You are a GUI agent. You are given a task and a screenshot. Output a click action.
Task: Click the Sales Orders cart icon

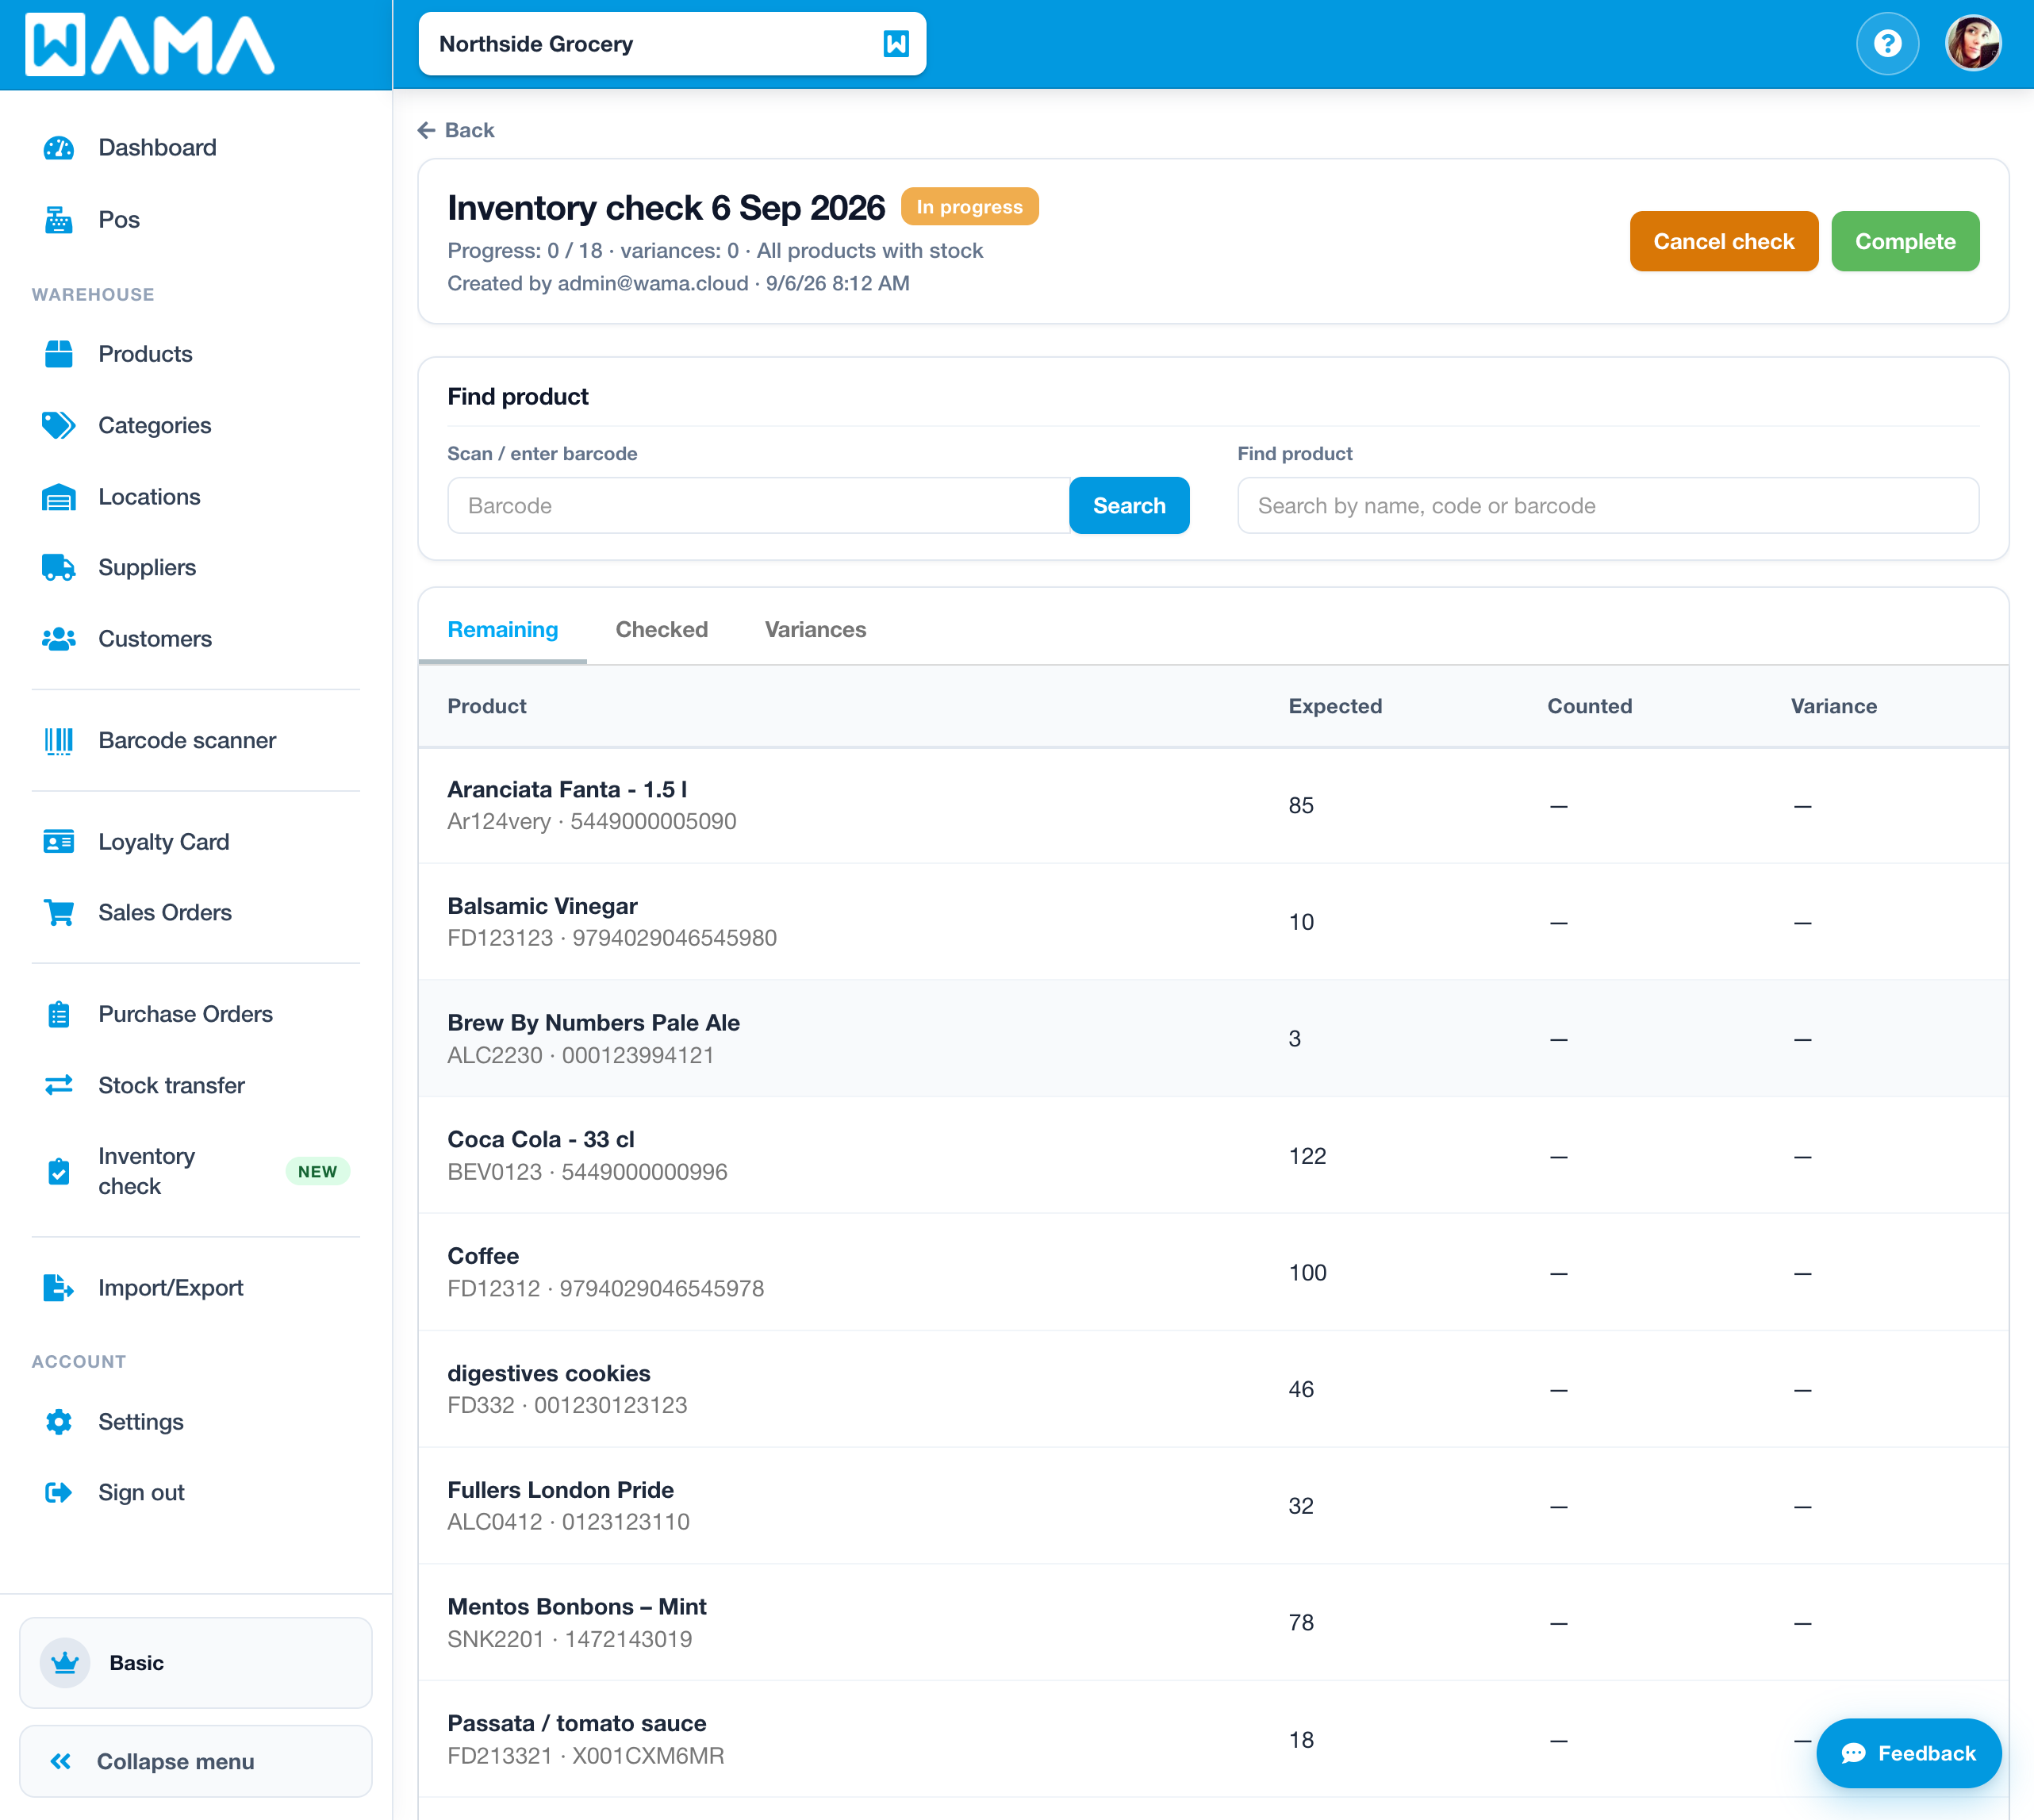coord(59,913)
